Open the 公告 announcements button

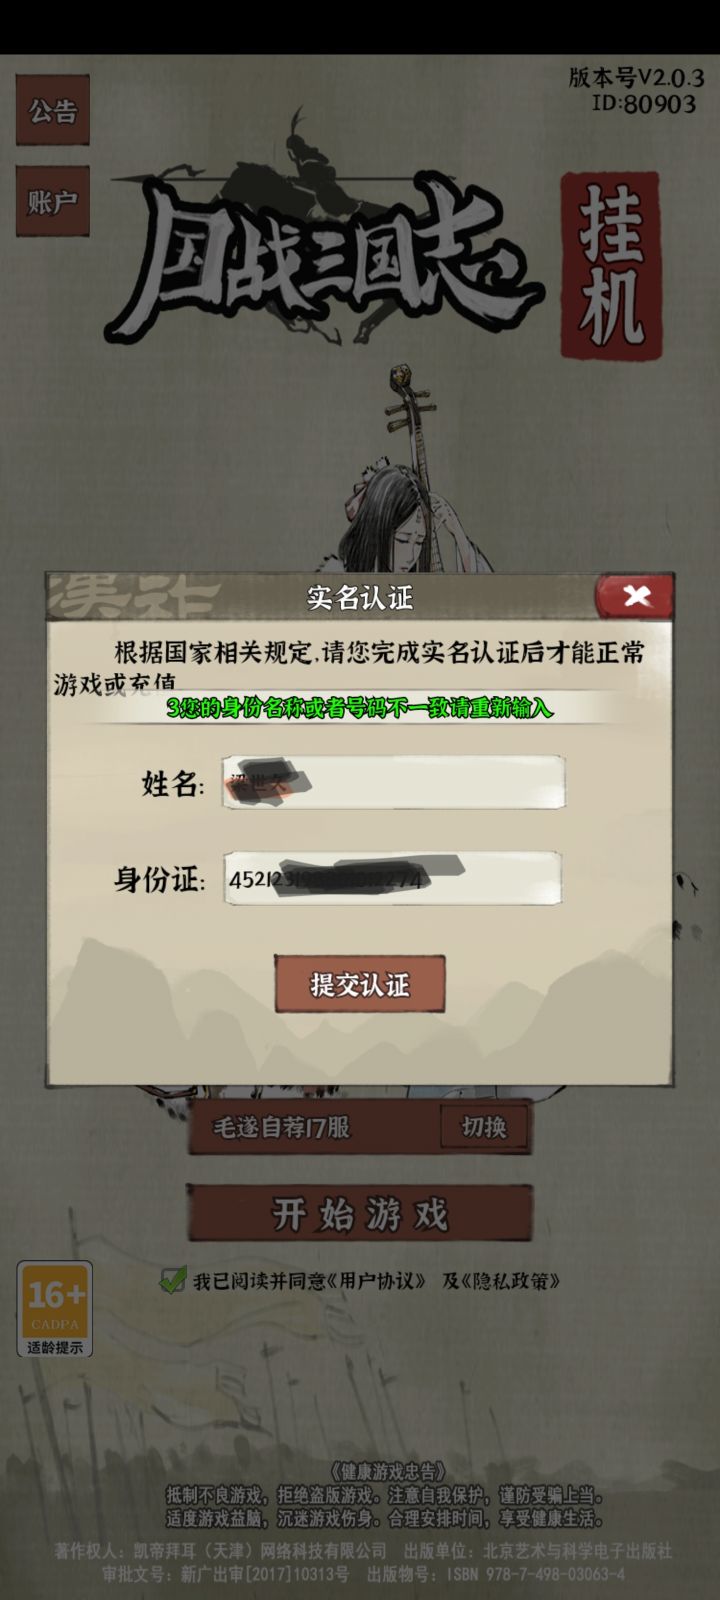coord(52,109)
